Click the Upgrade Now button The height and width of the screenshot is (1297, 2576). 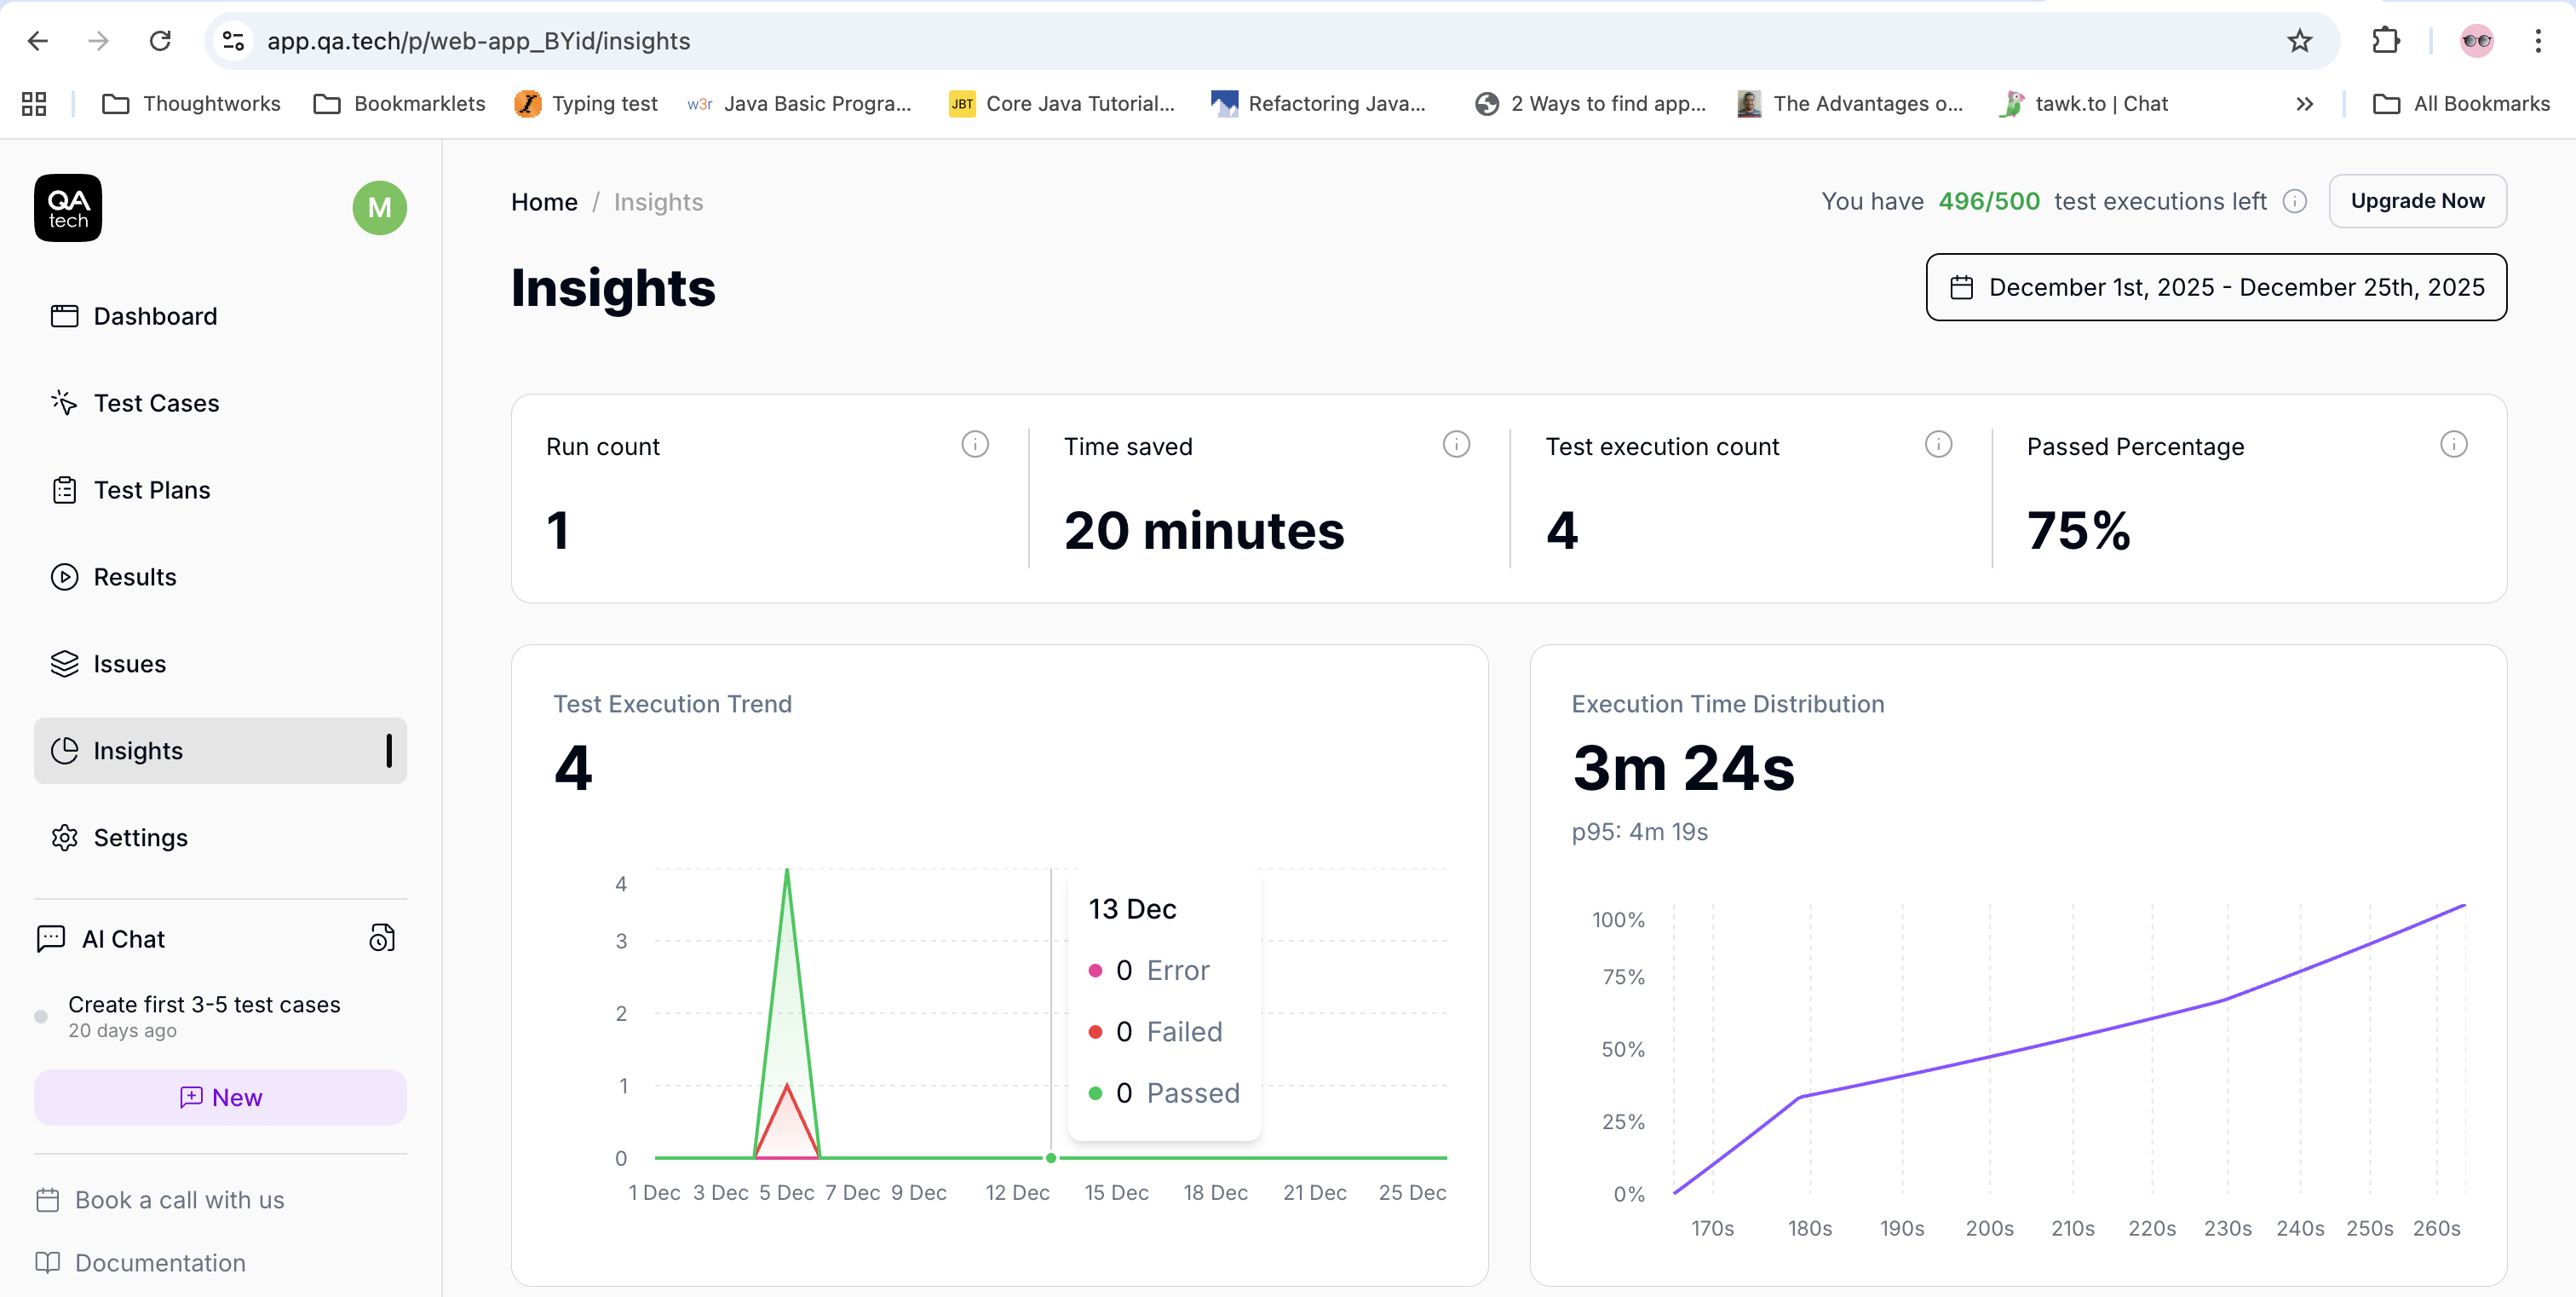[2416, 201]
